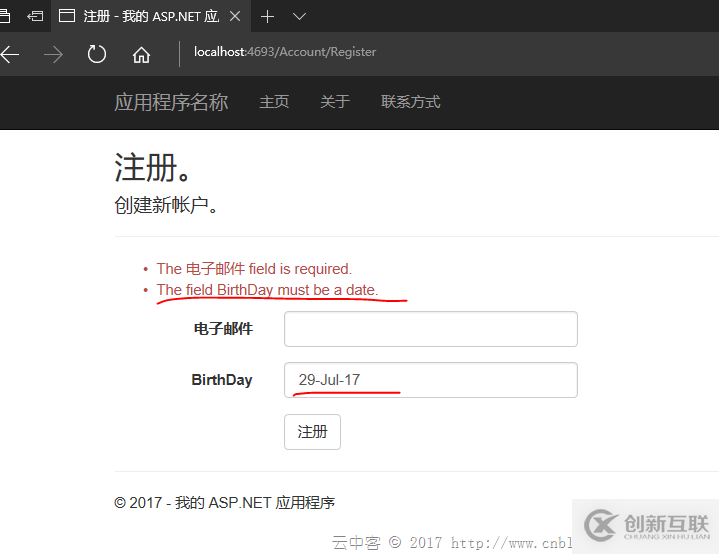Open the browser home page icon

click(x=141, y=55)
